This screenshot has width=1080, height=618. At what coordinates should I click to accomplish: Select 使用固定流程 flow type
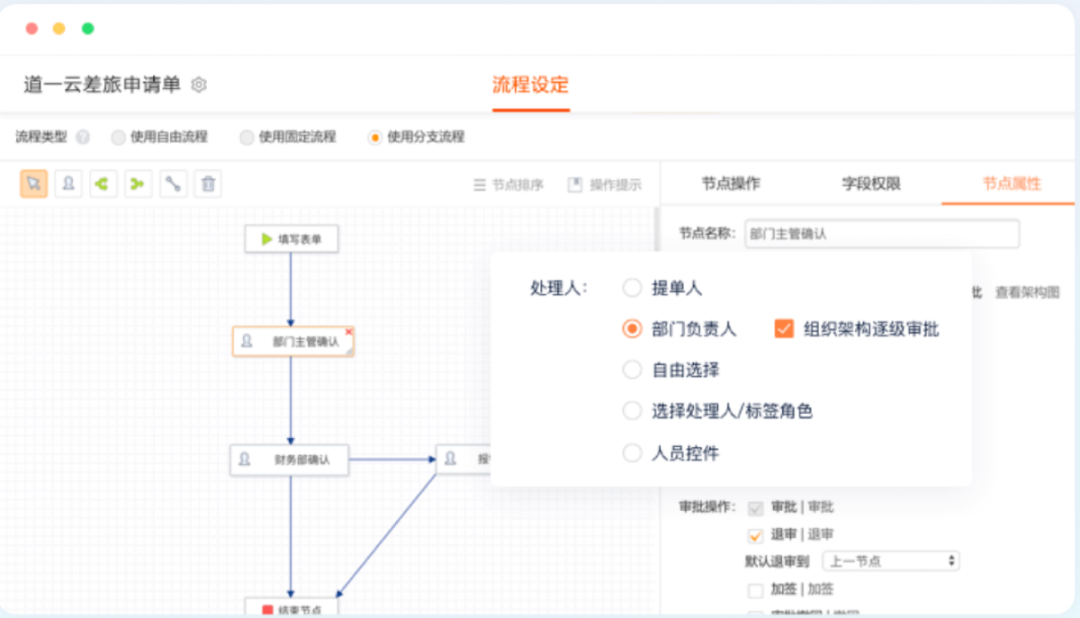[247, 137]
